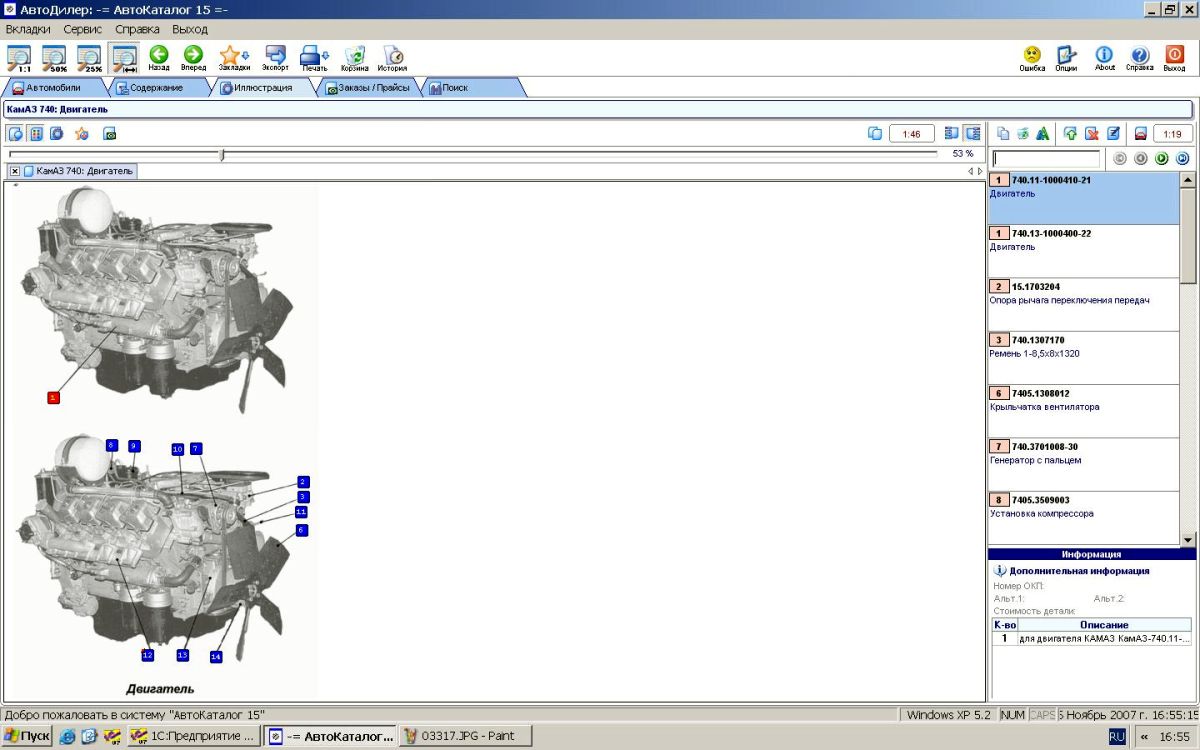Open the Справка menu in menu bar

click(138, 29)
